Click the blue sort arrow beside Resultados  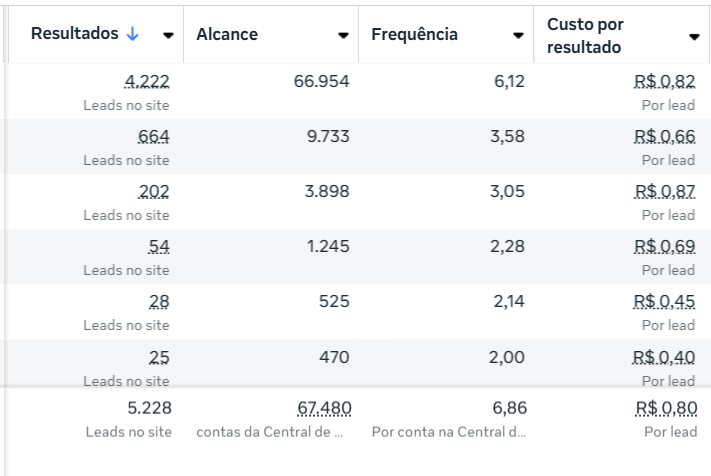[x=133, y=33]
